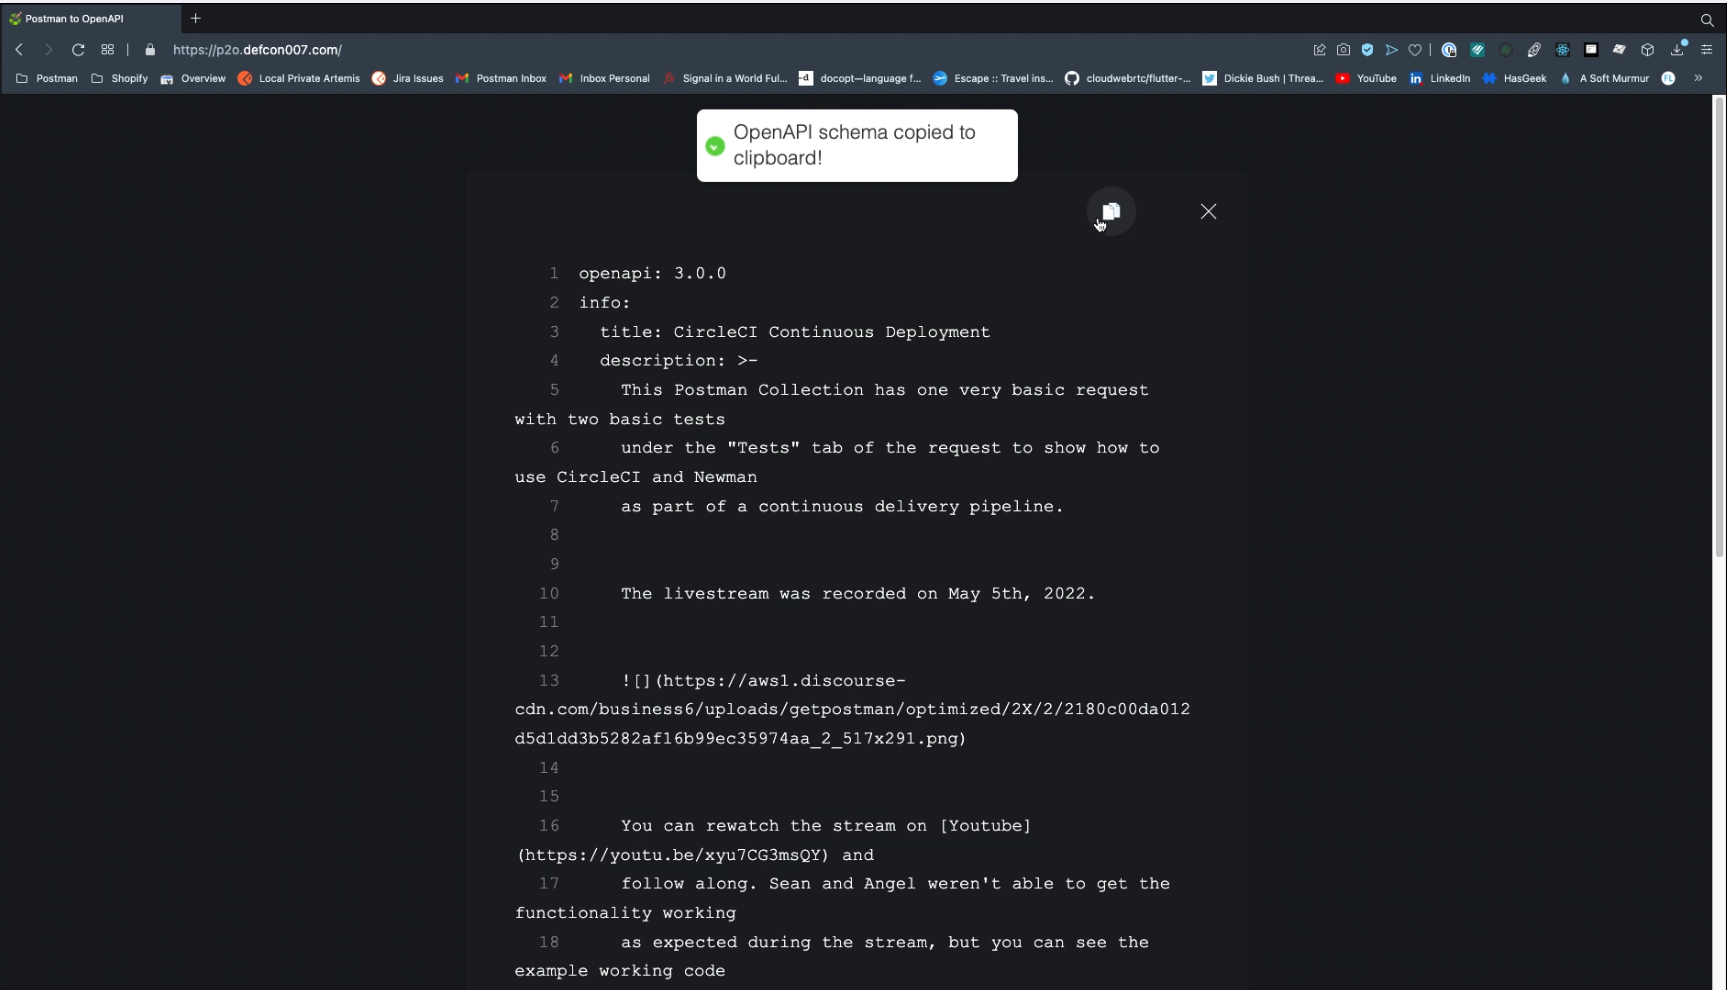
Task: Click the 'description: >-' line
Action: [679, 361]
